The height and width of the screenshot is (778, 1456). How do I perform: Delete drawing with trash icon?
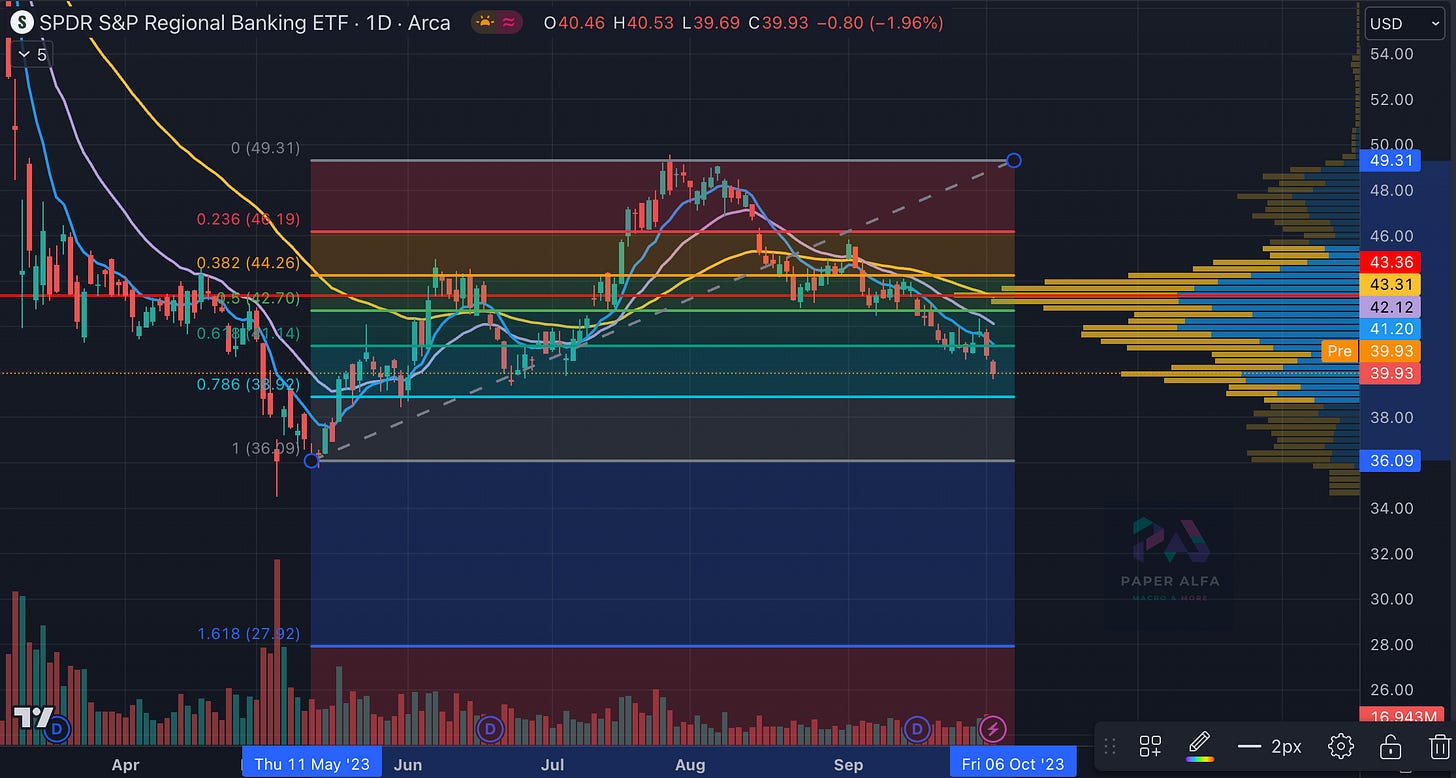[1438, 746]
